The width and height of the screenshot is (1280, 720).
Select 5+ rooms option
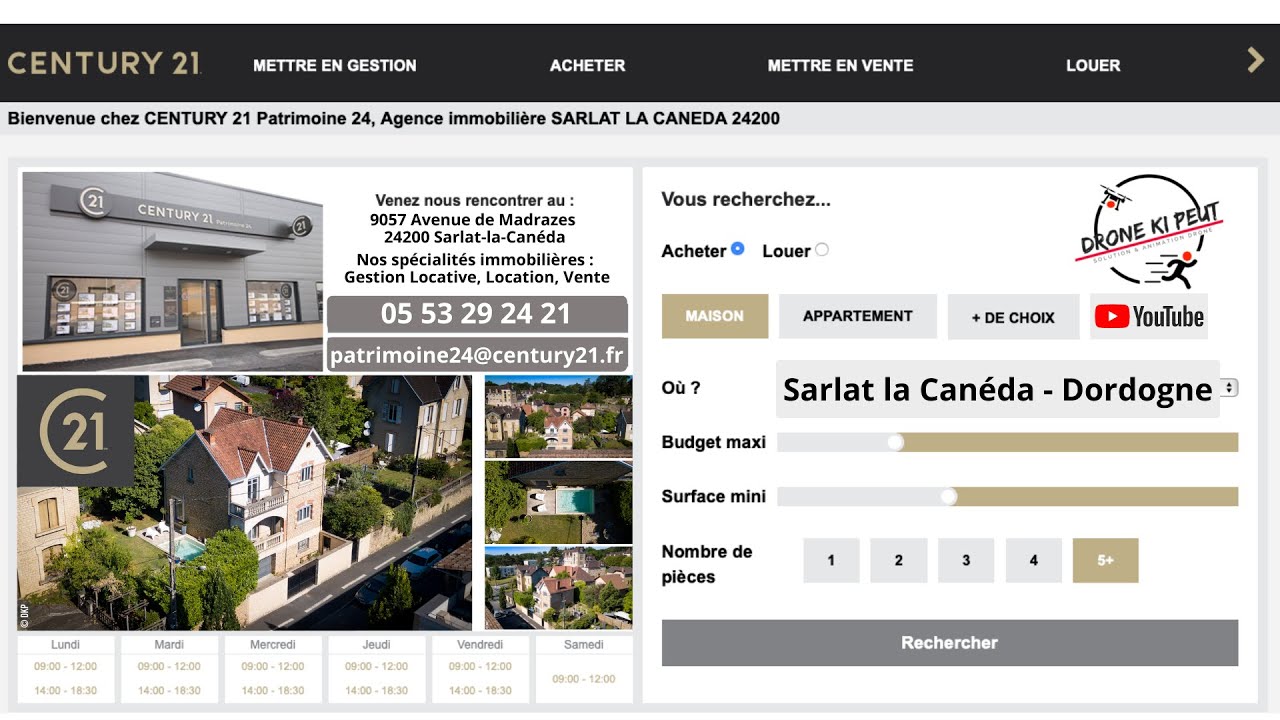tap(1105, 560)
